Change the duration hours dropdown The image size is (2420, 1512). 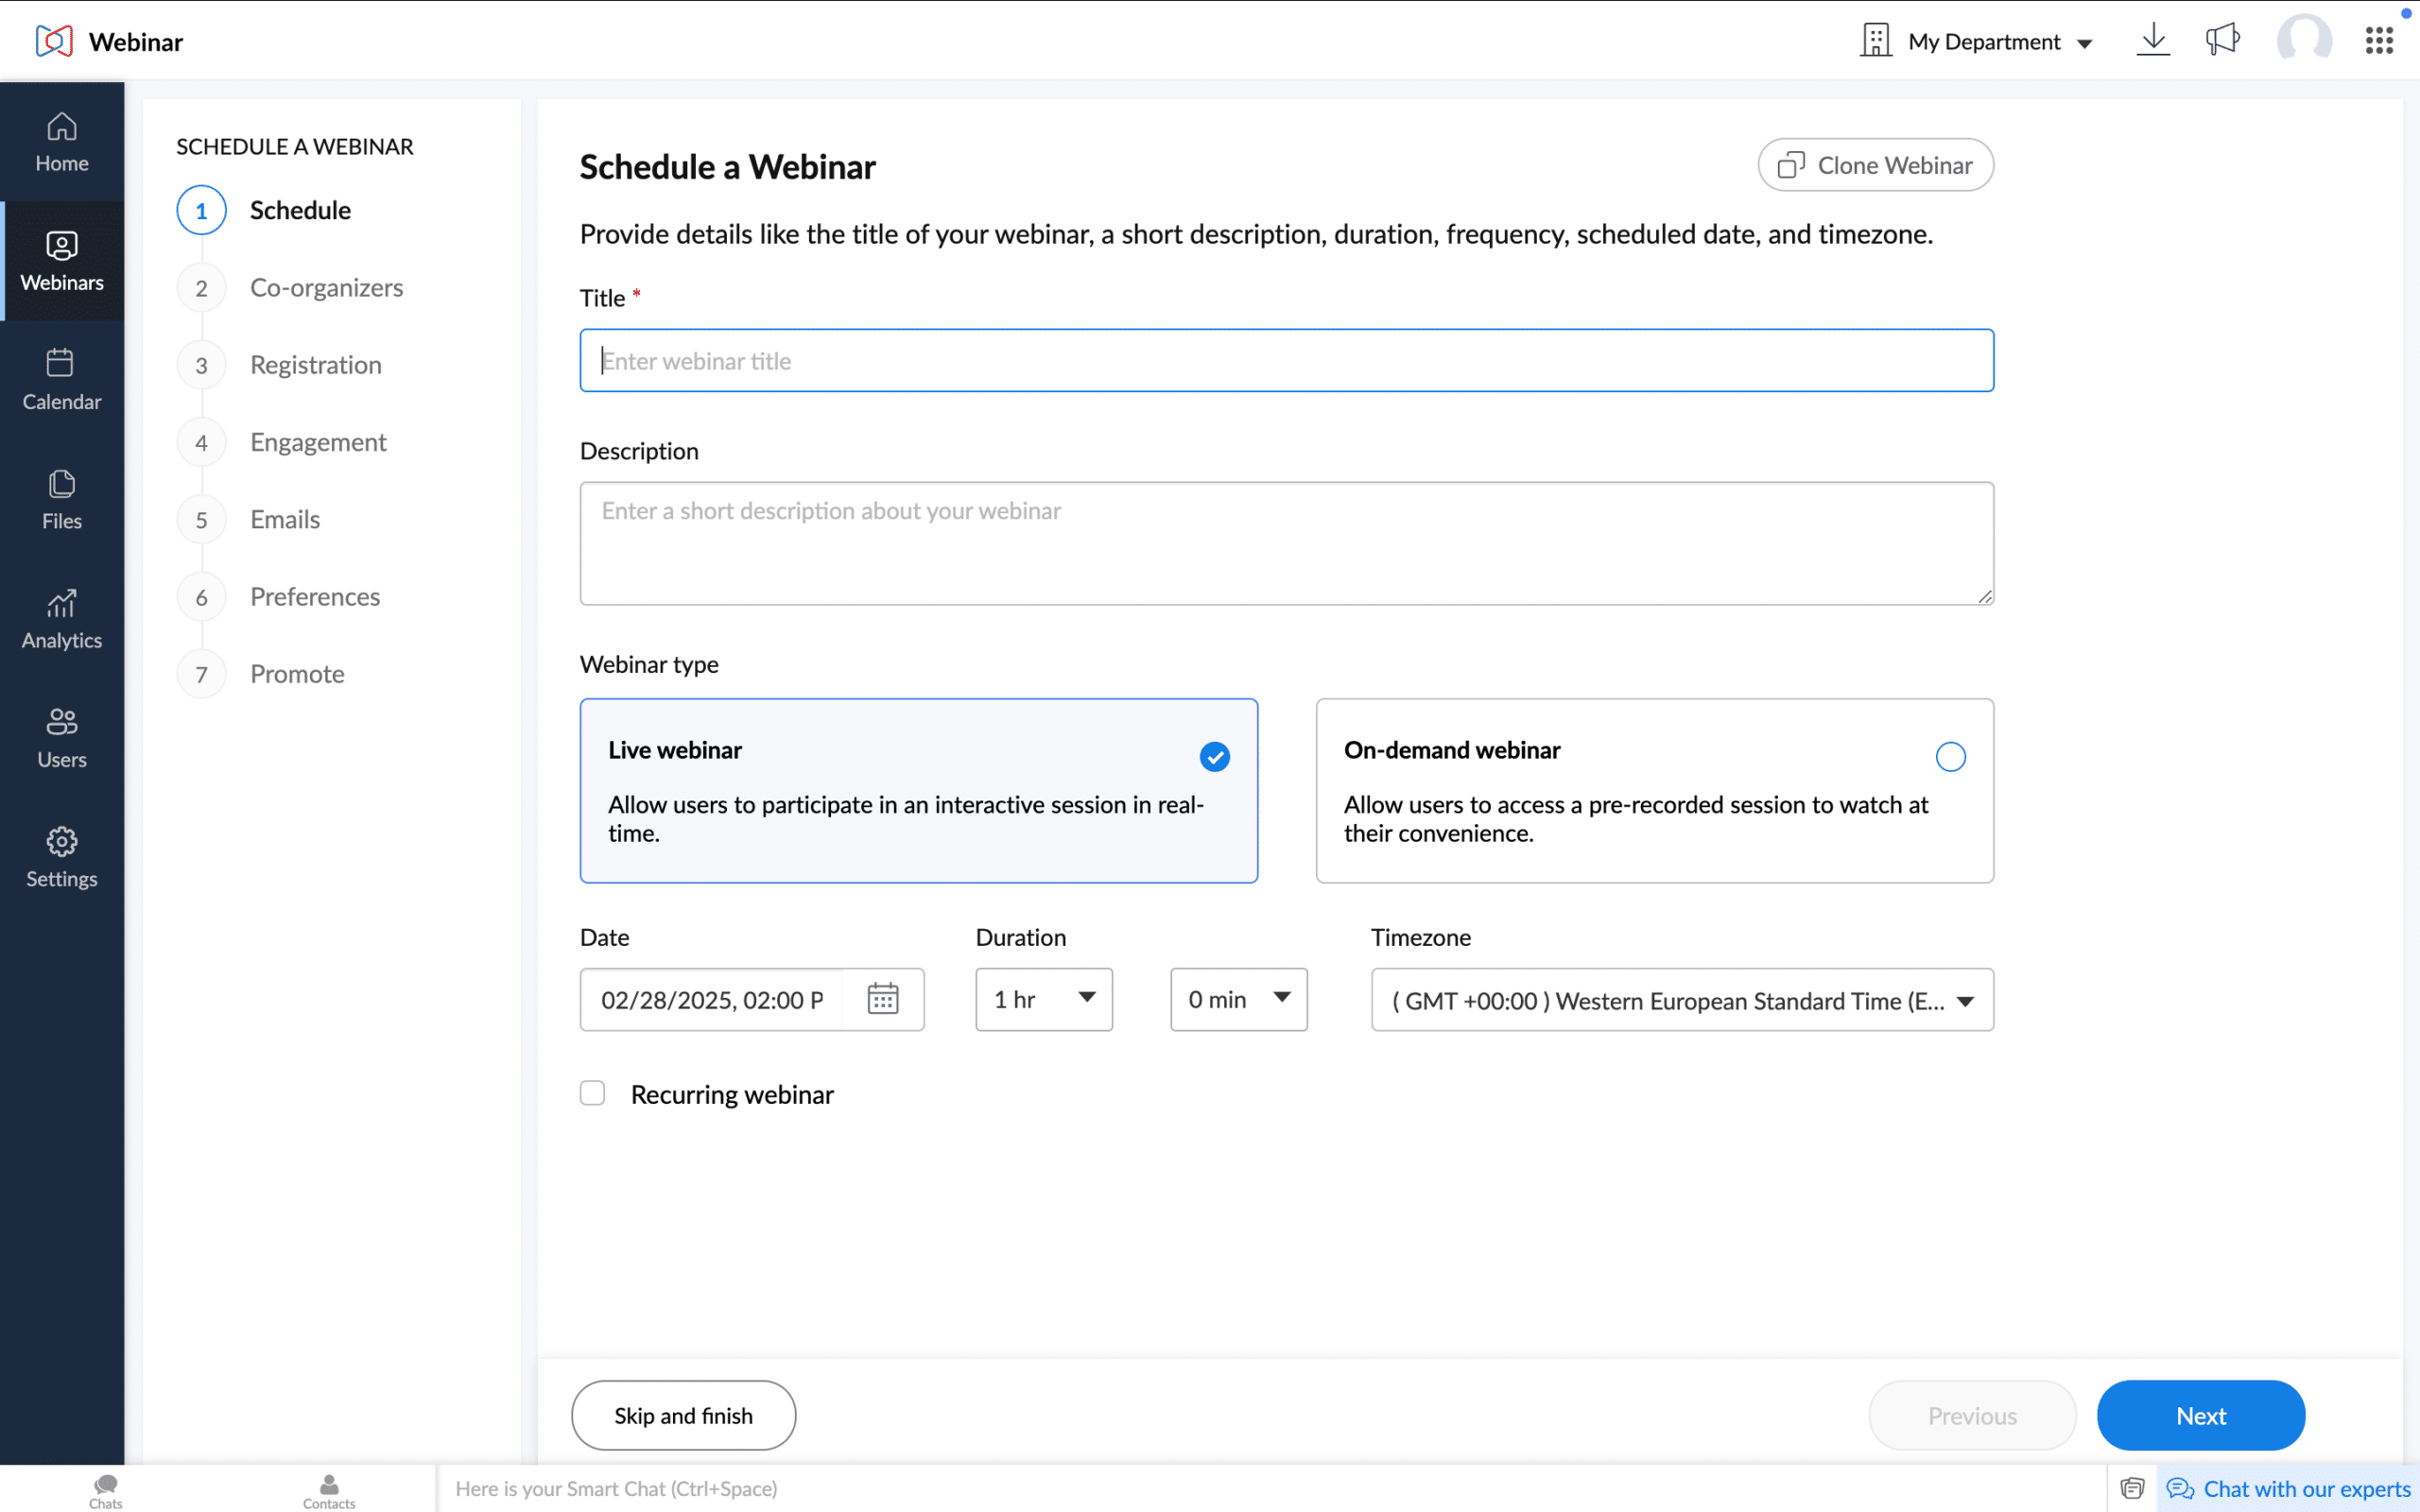[1043, 999]
